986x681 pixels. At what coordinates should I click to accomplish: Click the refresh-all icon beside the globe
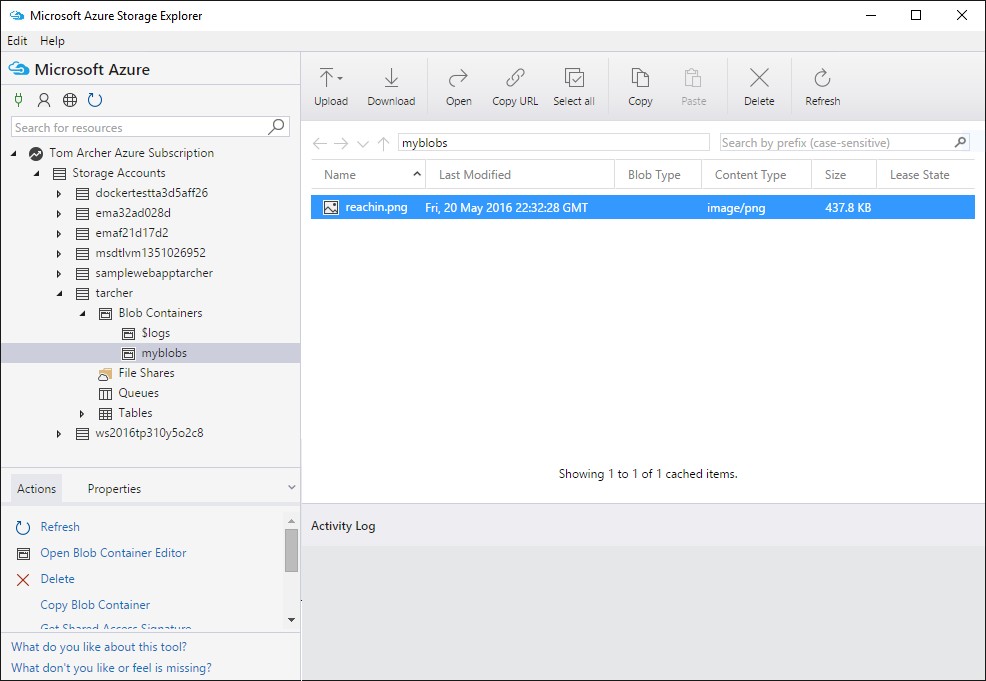(x=95, y=99)
